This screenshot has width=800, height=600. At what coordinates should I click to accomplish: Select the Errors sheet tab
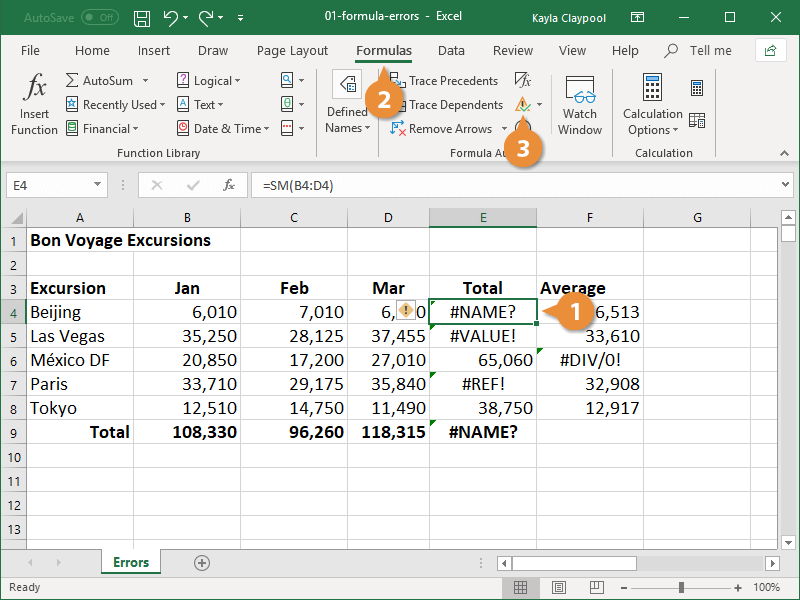pyautogui.click(x=131, y=562)
